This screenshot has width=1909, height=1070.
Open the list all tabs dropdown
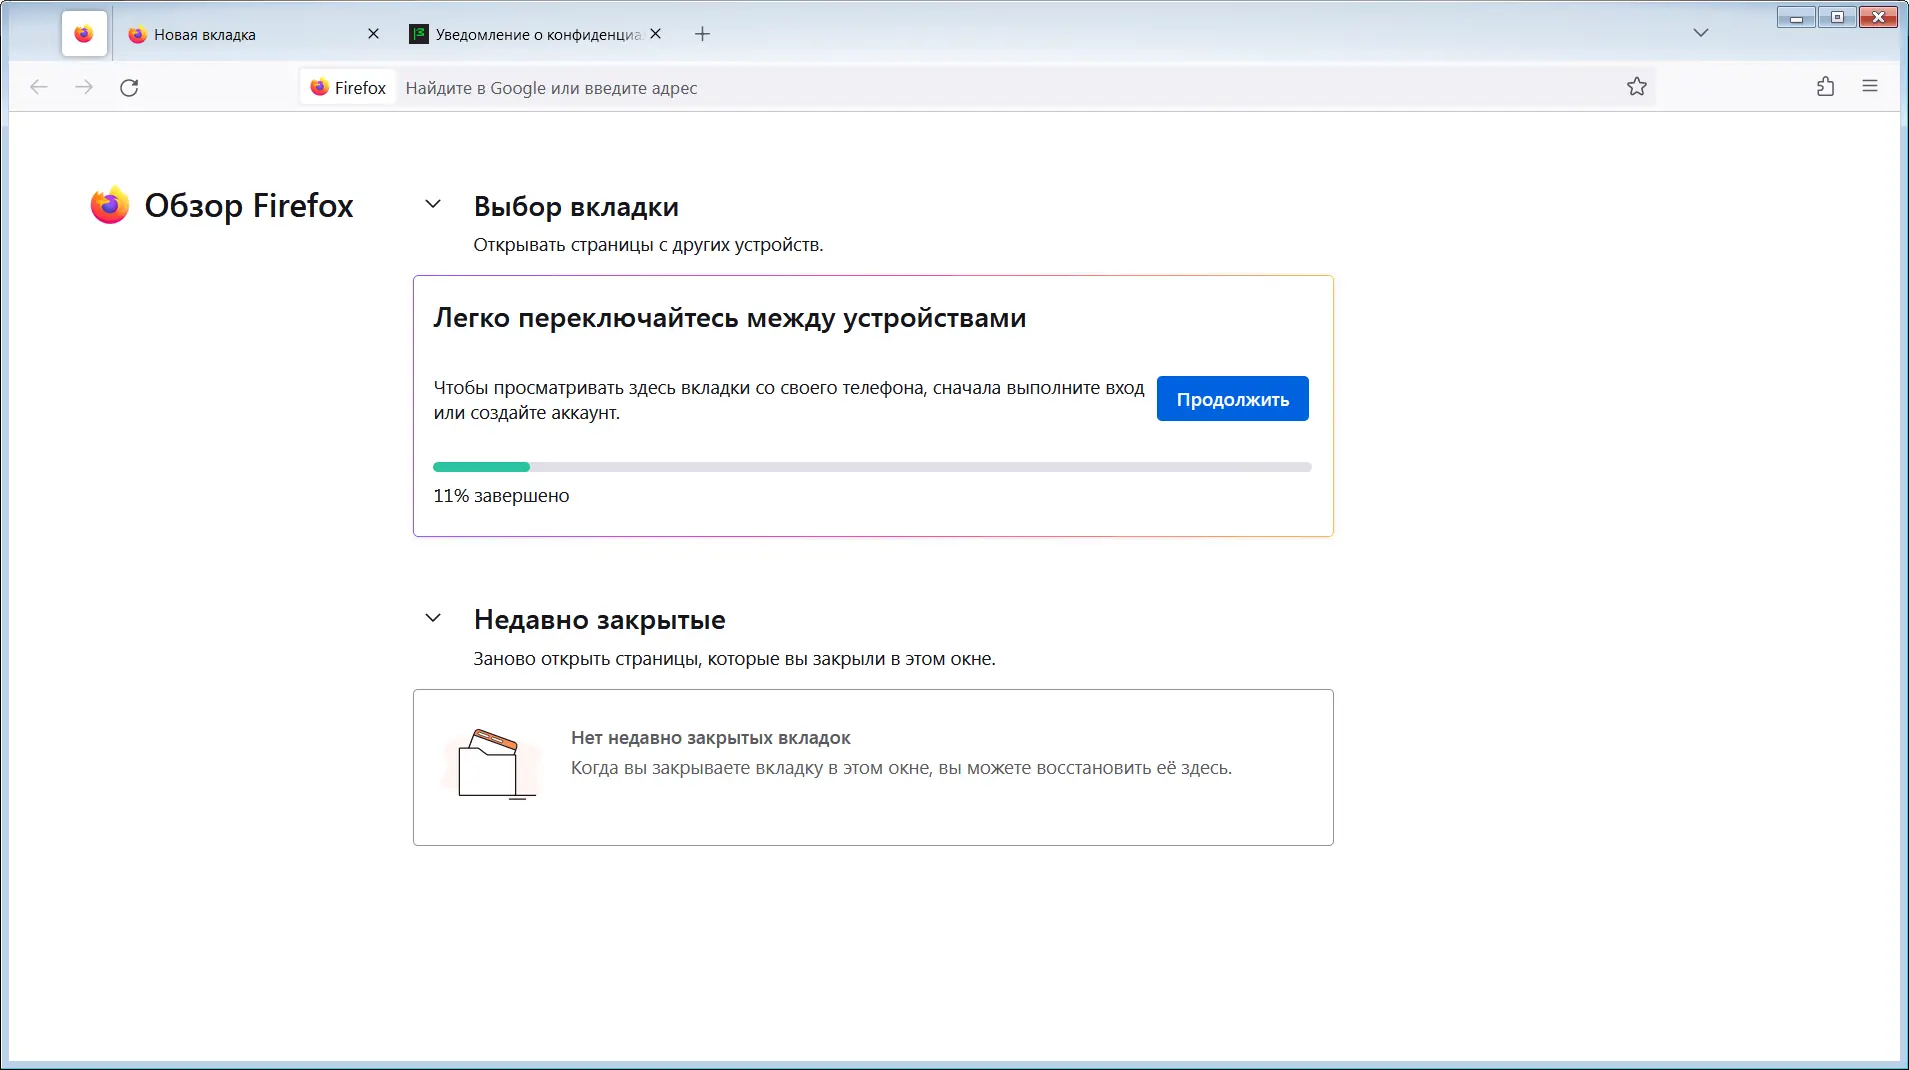pos(1701,32)
